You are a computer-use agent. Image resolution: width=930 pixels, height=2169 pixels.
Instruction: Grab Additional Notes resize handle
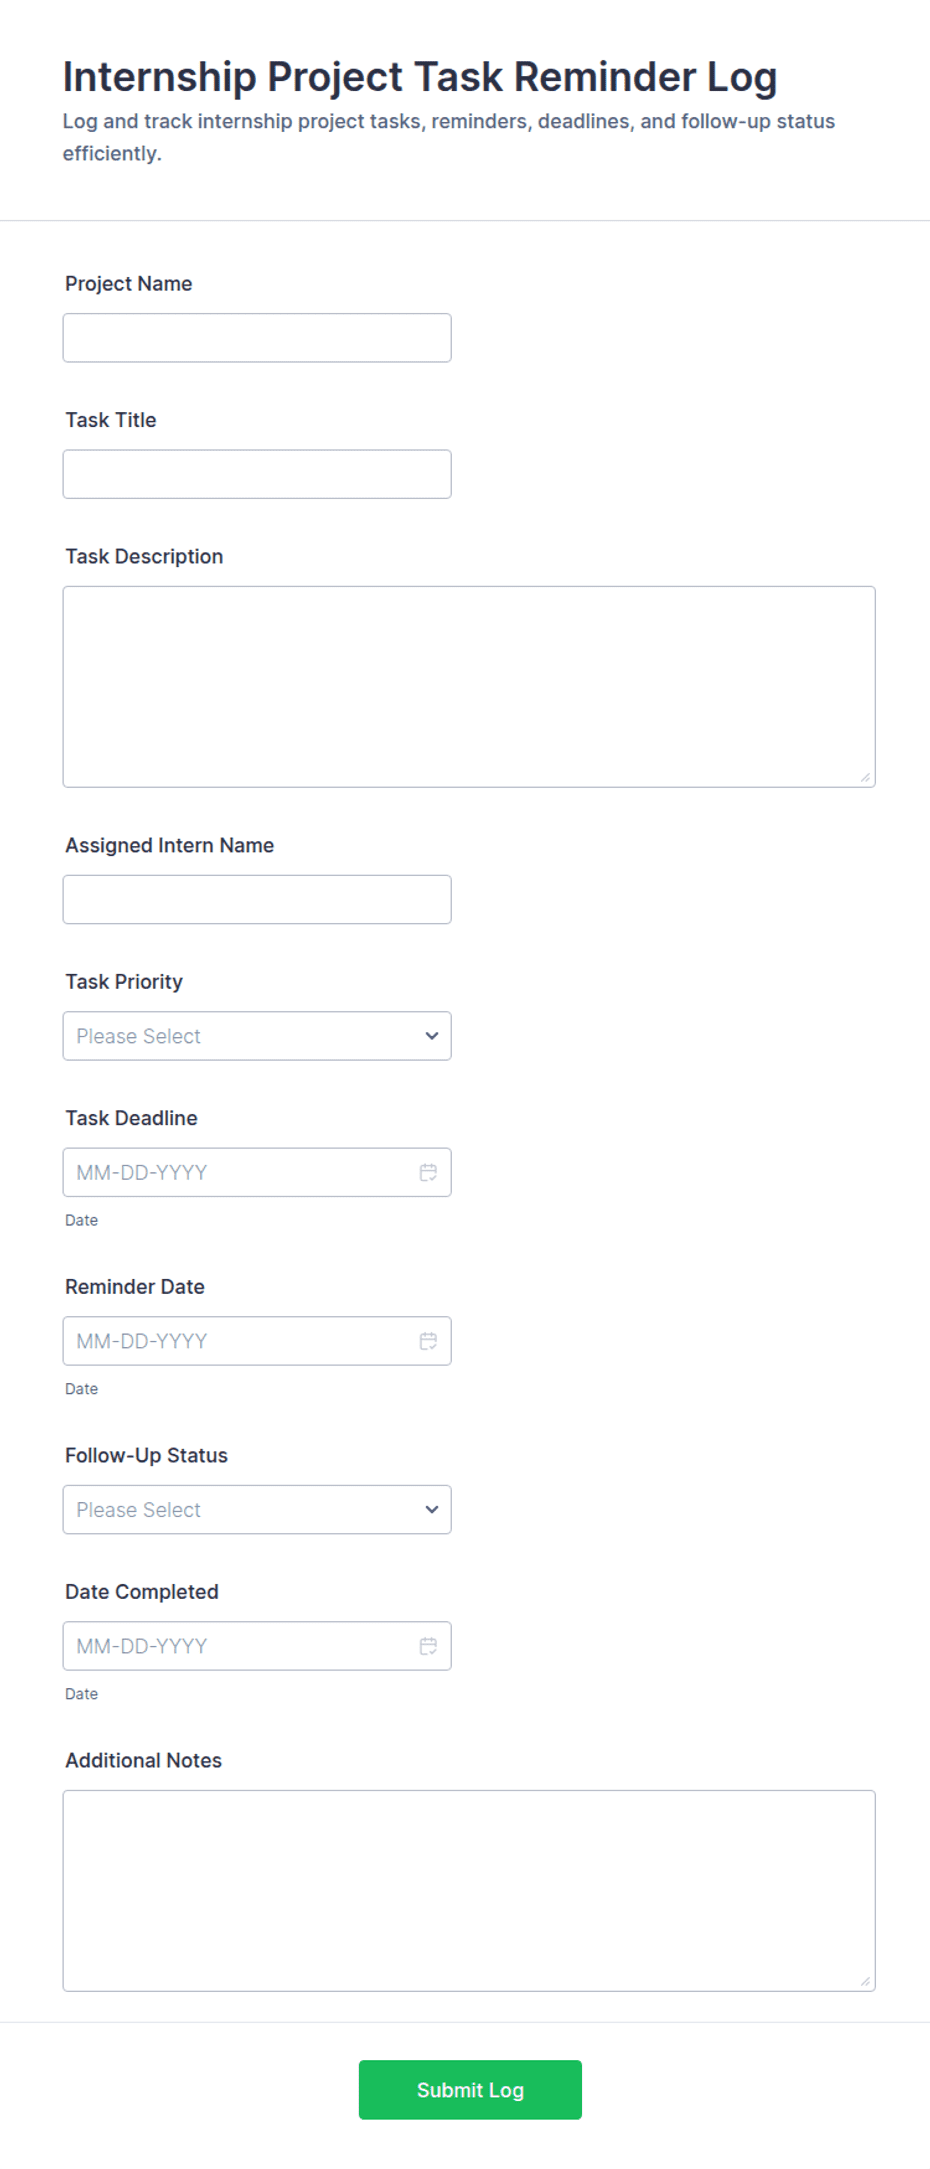(865, 1981)
